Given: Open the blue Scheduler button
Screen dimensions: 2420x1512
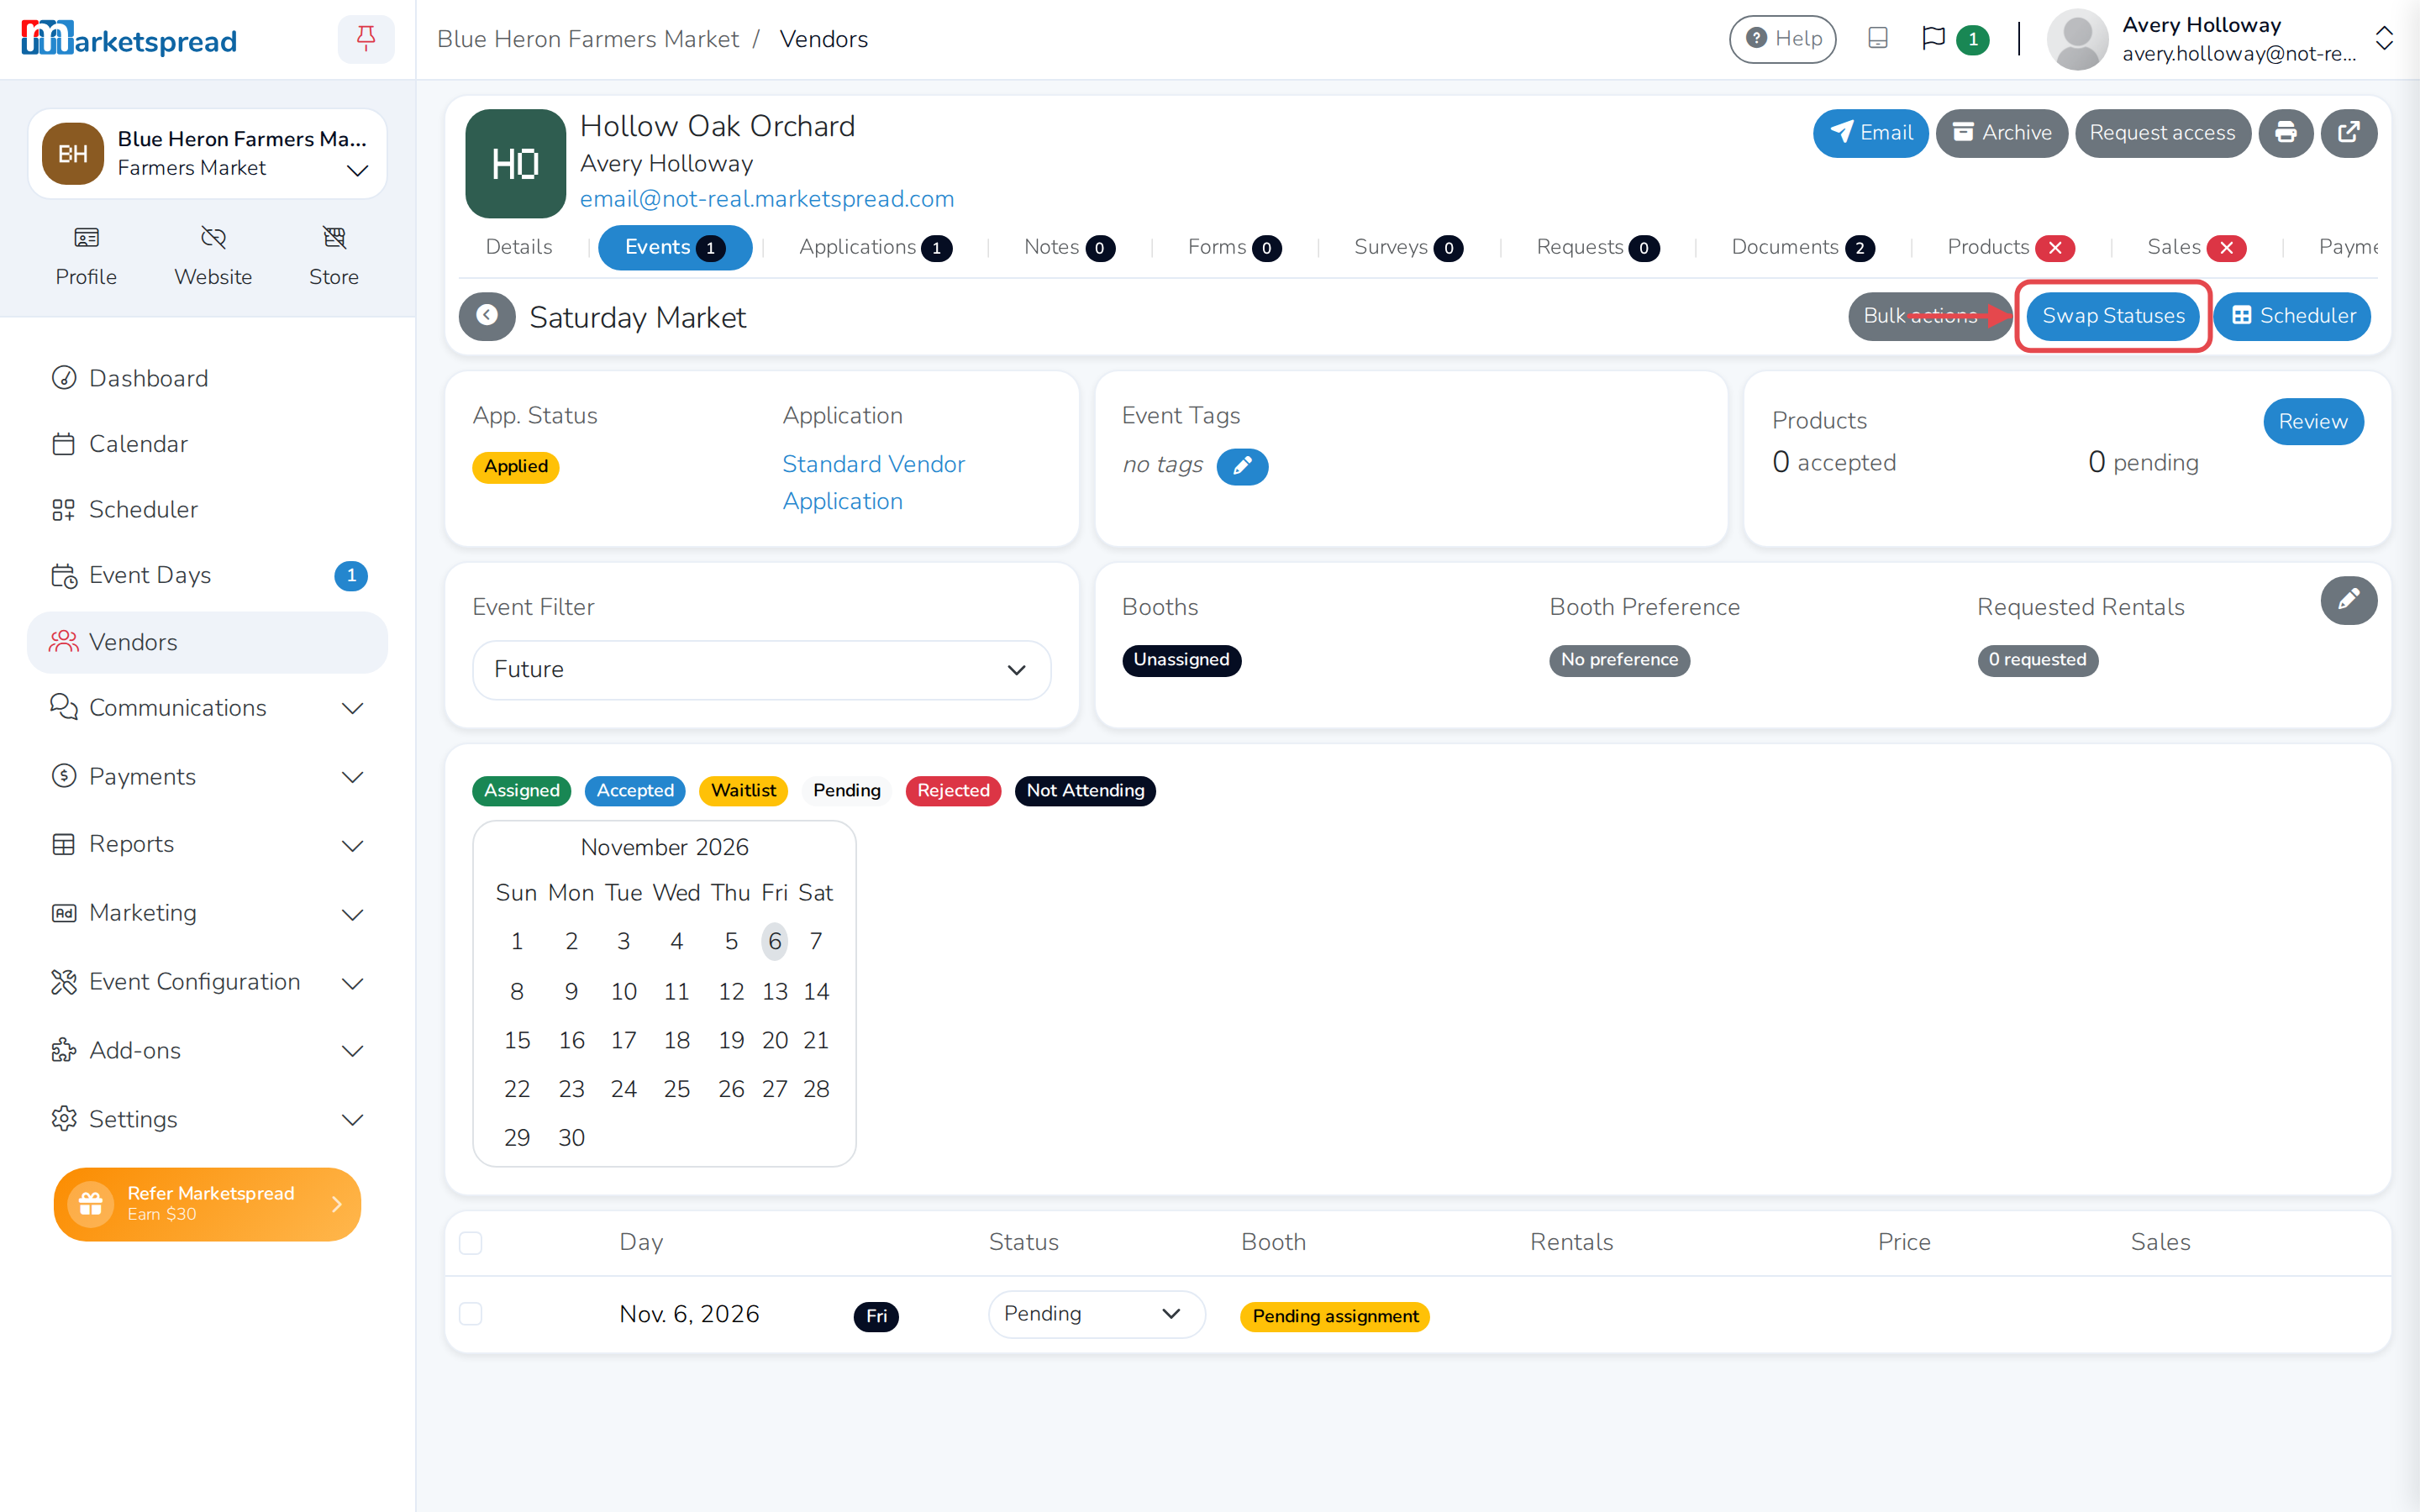Looking at the screenshot, I should [2292, 316].
